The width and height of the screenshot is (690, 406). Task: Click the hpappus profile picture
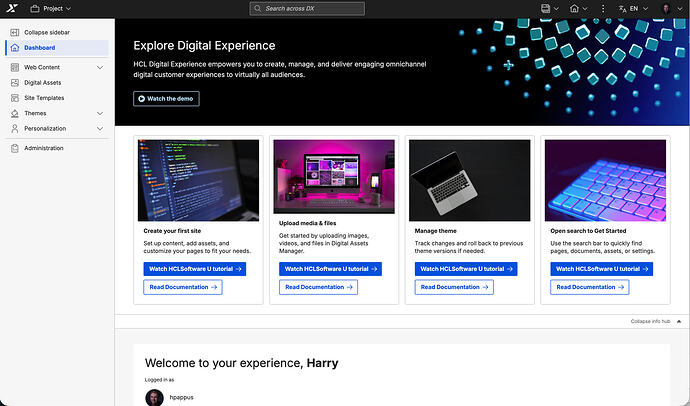click(x=154, y=397)
